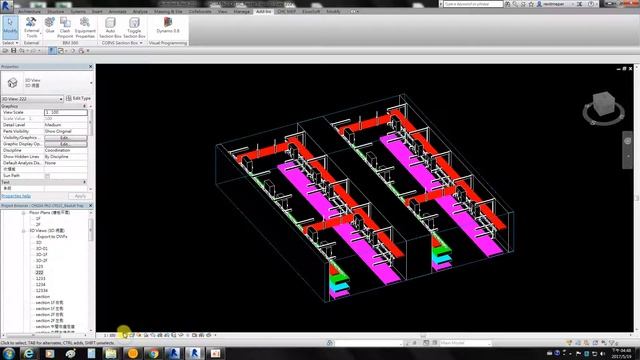The height and width of the screenshot is (360, 640).
Task: Open the file explorer folder on taskbar
Action: pyautogui.click(x=111, y=353)
